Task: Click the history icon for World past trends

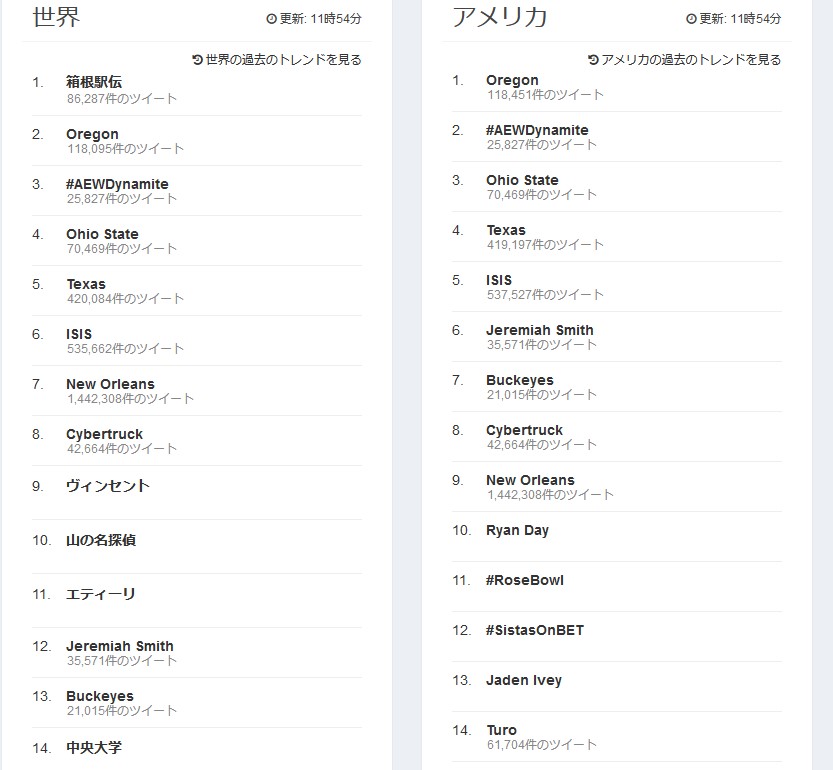Action: [198, 60]
